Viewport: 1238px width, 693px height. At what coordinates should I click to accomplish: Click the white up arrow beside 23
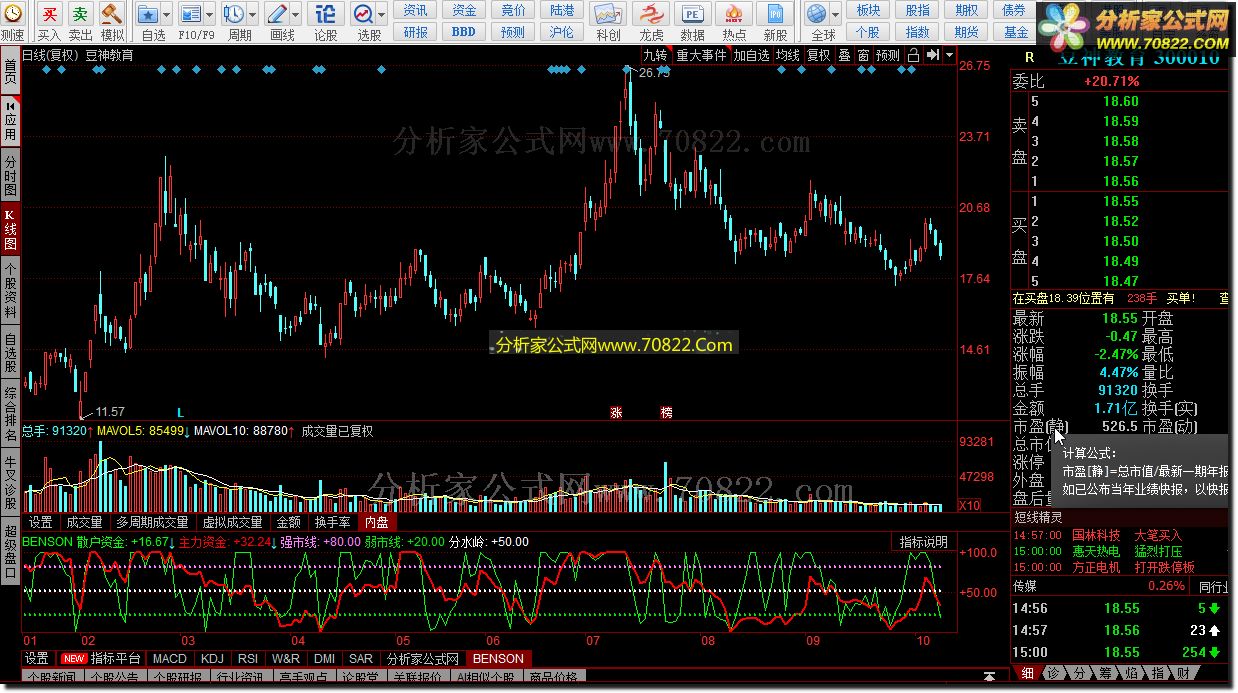coord(1213,630)
